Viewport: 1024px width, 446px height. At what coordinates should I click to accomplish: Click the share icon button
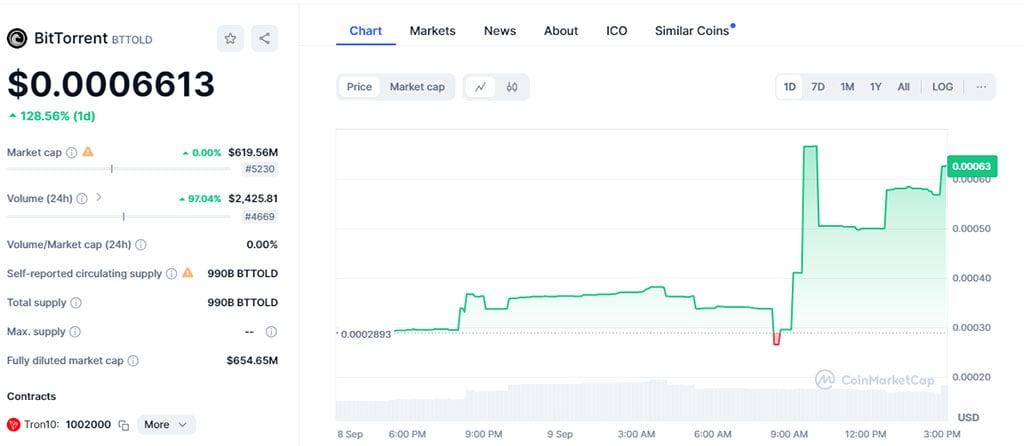264,39
